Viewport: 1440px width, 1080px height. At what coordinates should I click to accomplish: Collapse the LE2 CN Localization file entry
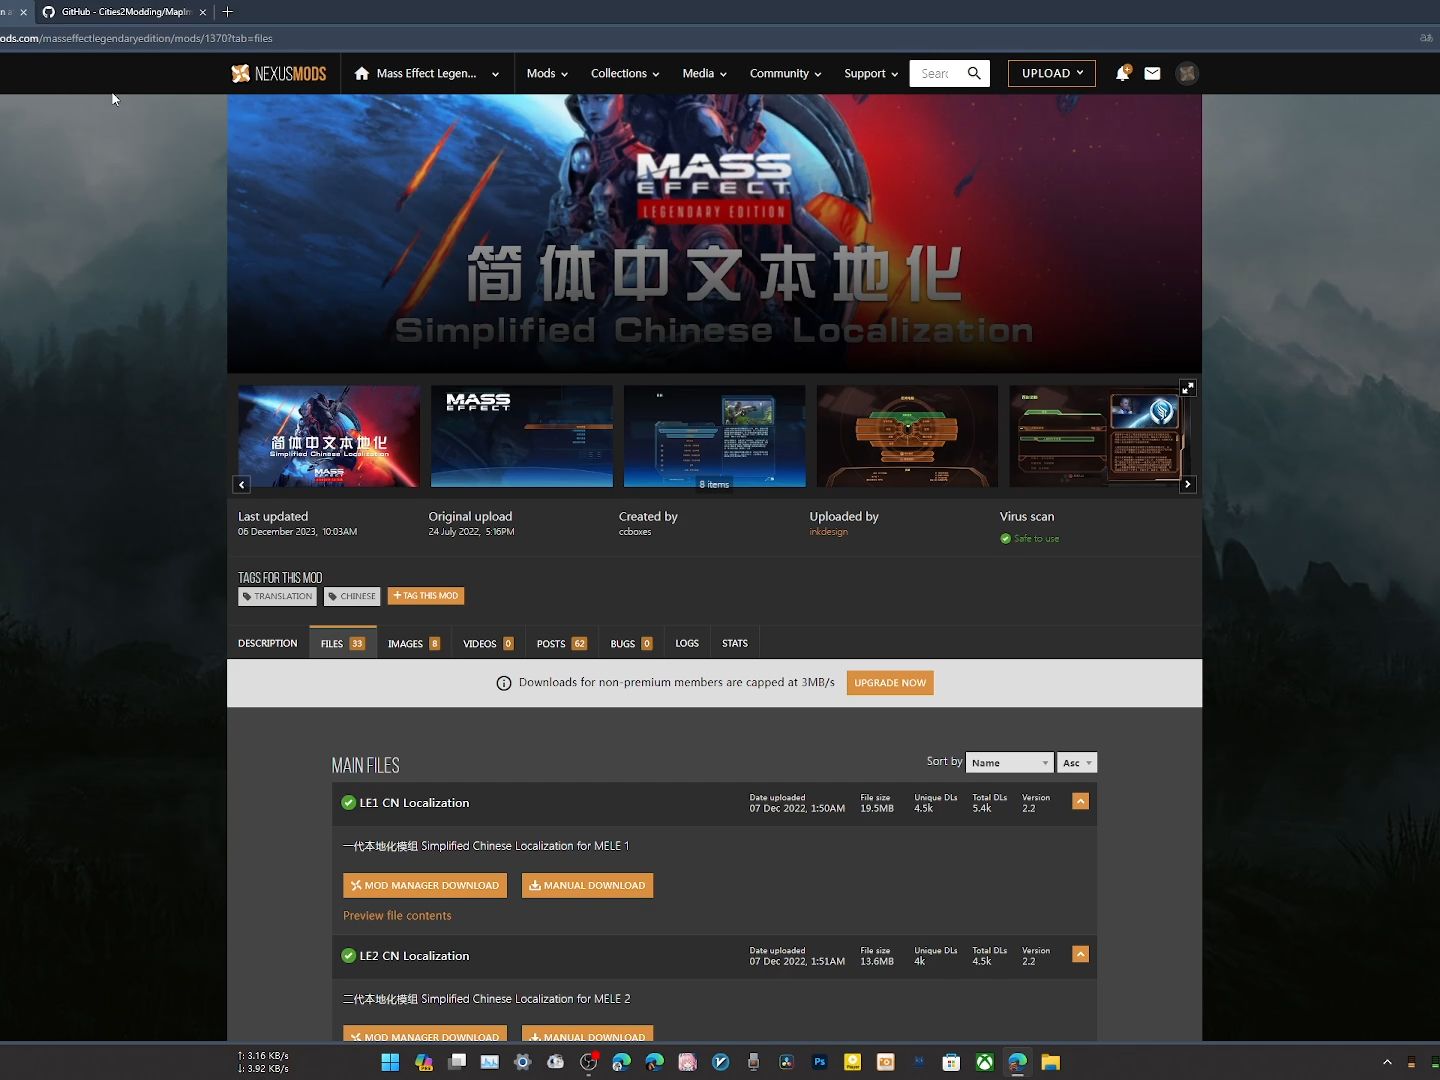pos(1080,954)
